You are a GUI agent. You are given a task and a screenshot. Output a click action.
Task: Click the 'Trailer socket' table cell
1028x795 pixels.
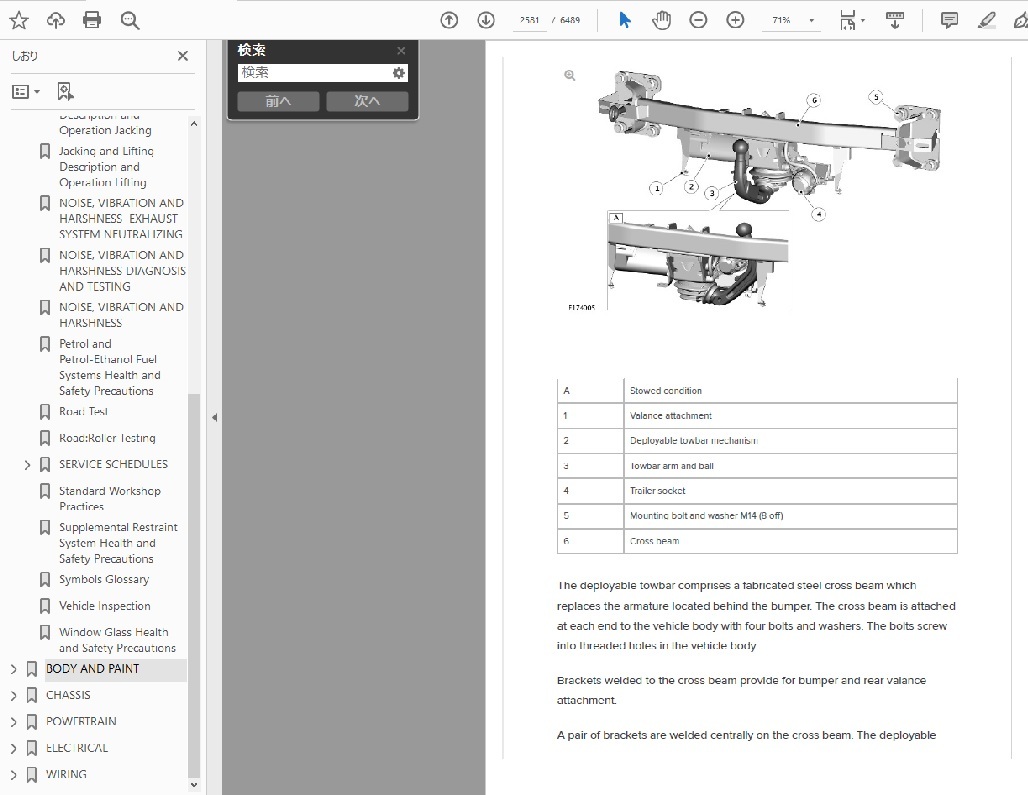[790, 491]
